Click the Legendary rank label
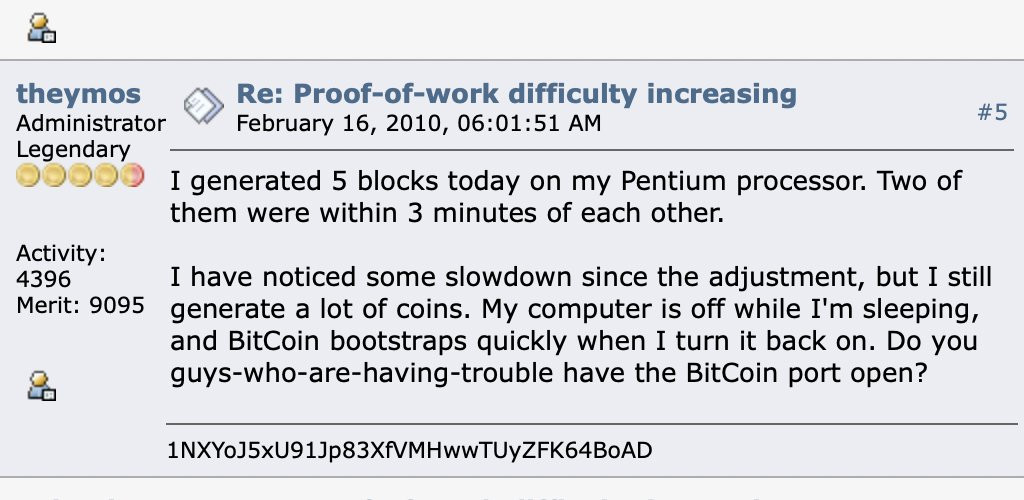This screenshot has height=500, width=1024. 73,149
